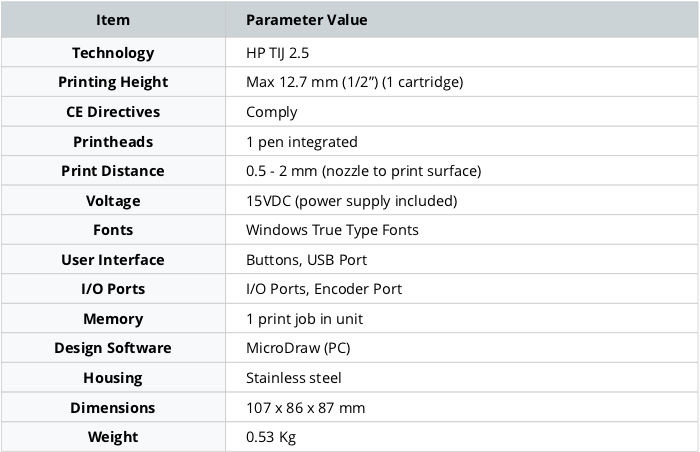Viewport: 700px width, 452px height.
Task: Select the Printing Height label
Action: tap(113, 82)
